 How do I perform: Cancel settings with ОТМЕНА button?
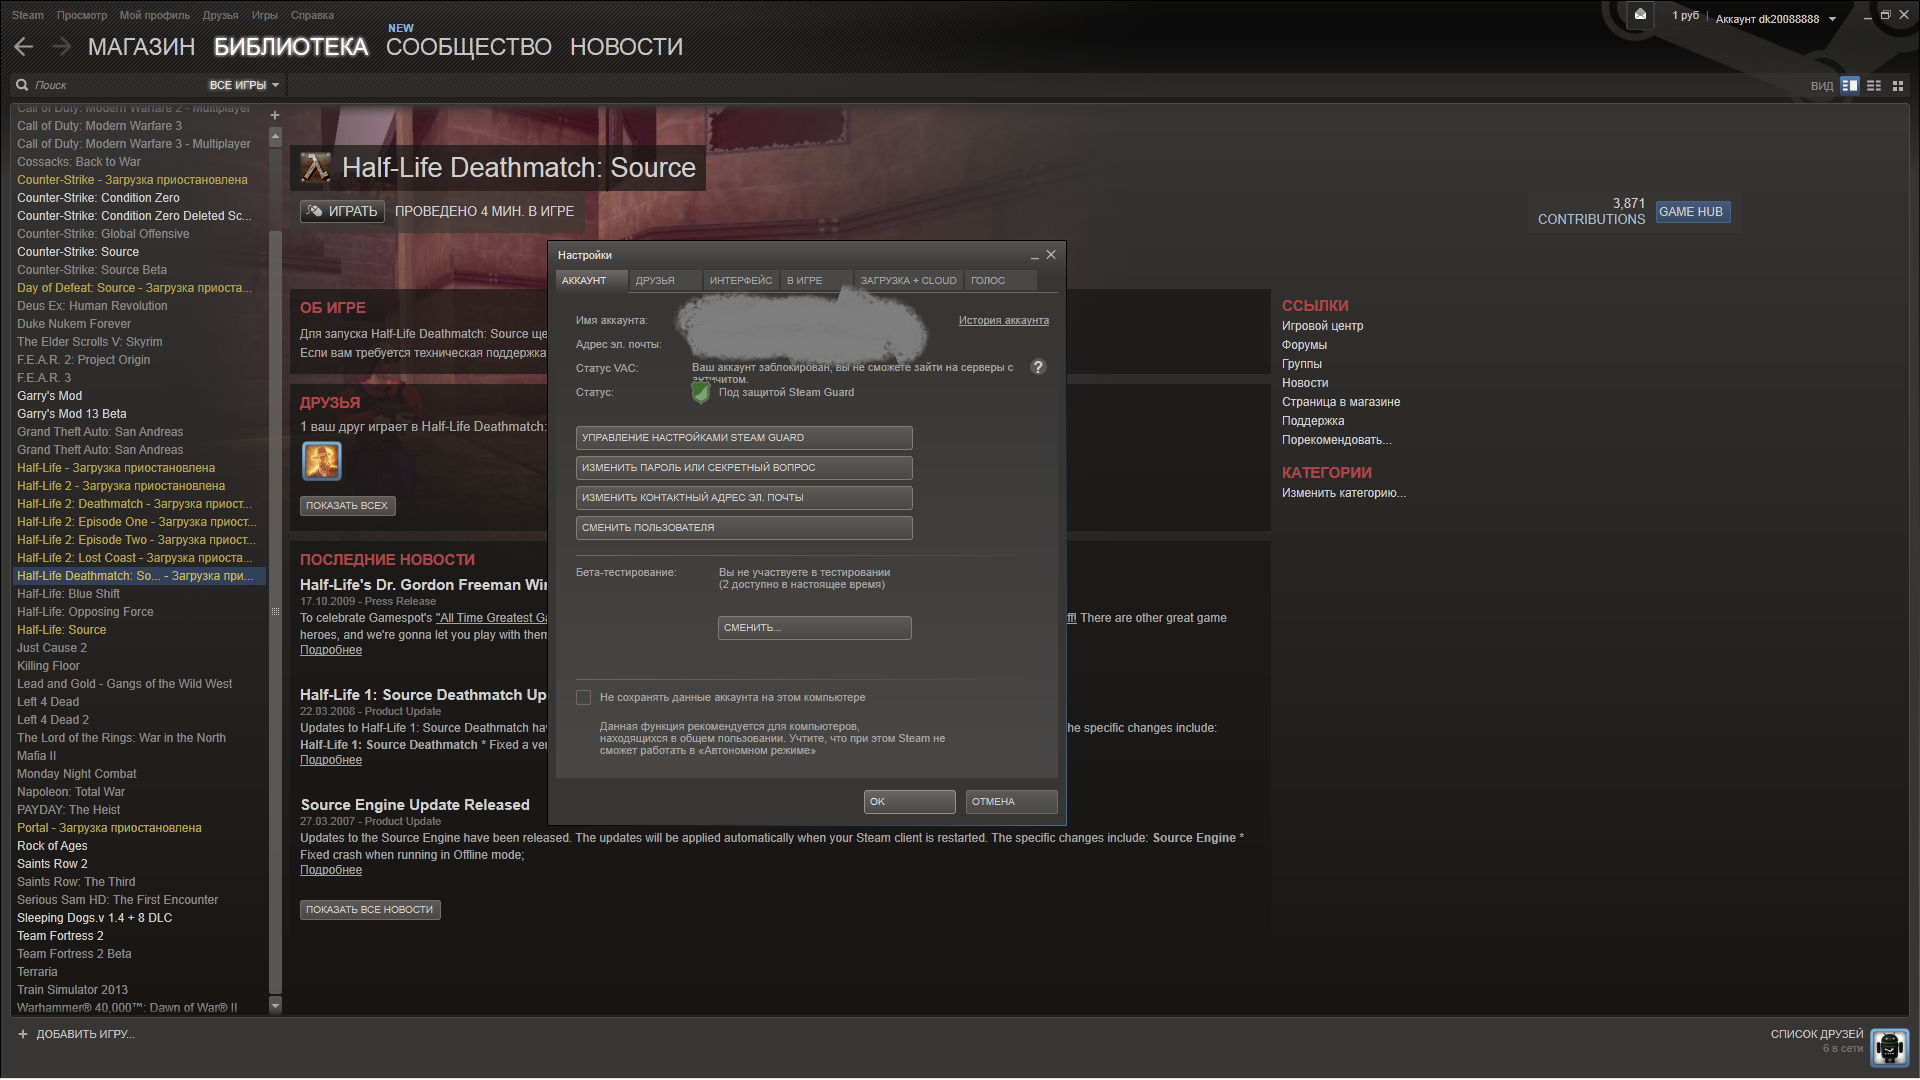point(1011,802)
